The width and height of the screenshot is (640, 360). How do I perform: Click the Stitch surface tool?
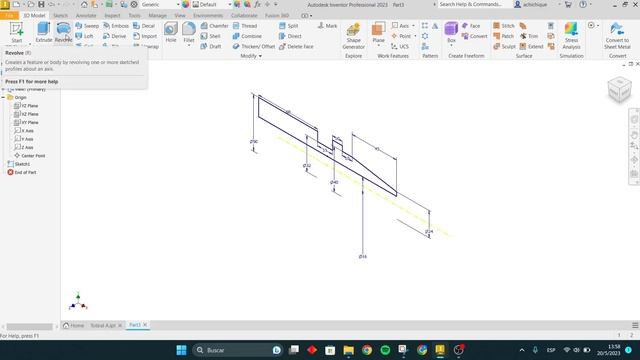tap(504, 26)
